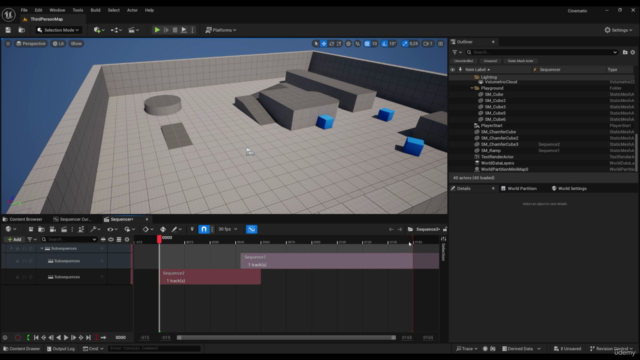Image resolution: width=640 pixels, height=360 pixels.
Task: Open the Perspective view mode dropdown
Action: [31, 44]
